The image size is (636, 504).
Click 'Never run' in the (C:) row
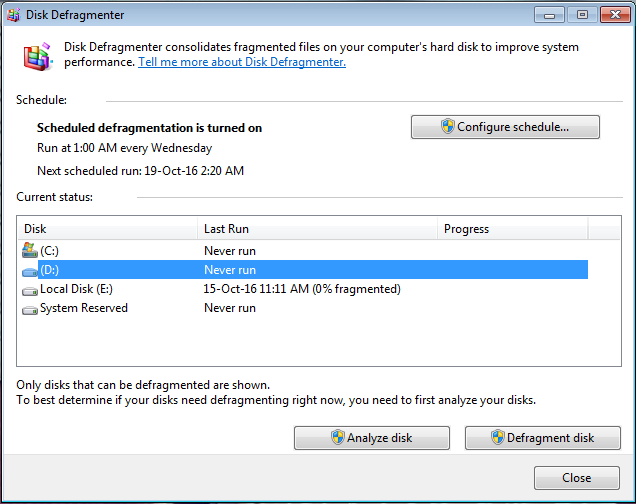coord(230,251)
